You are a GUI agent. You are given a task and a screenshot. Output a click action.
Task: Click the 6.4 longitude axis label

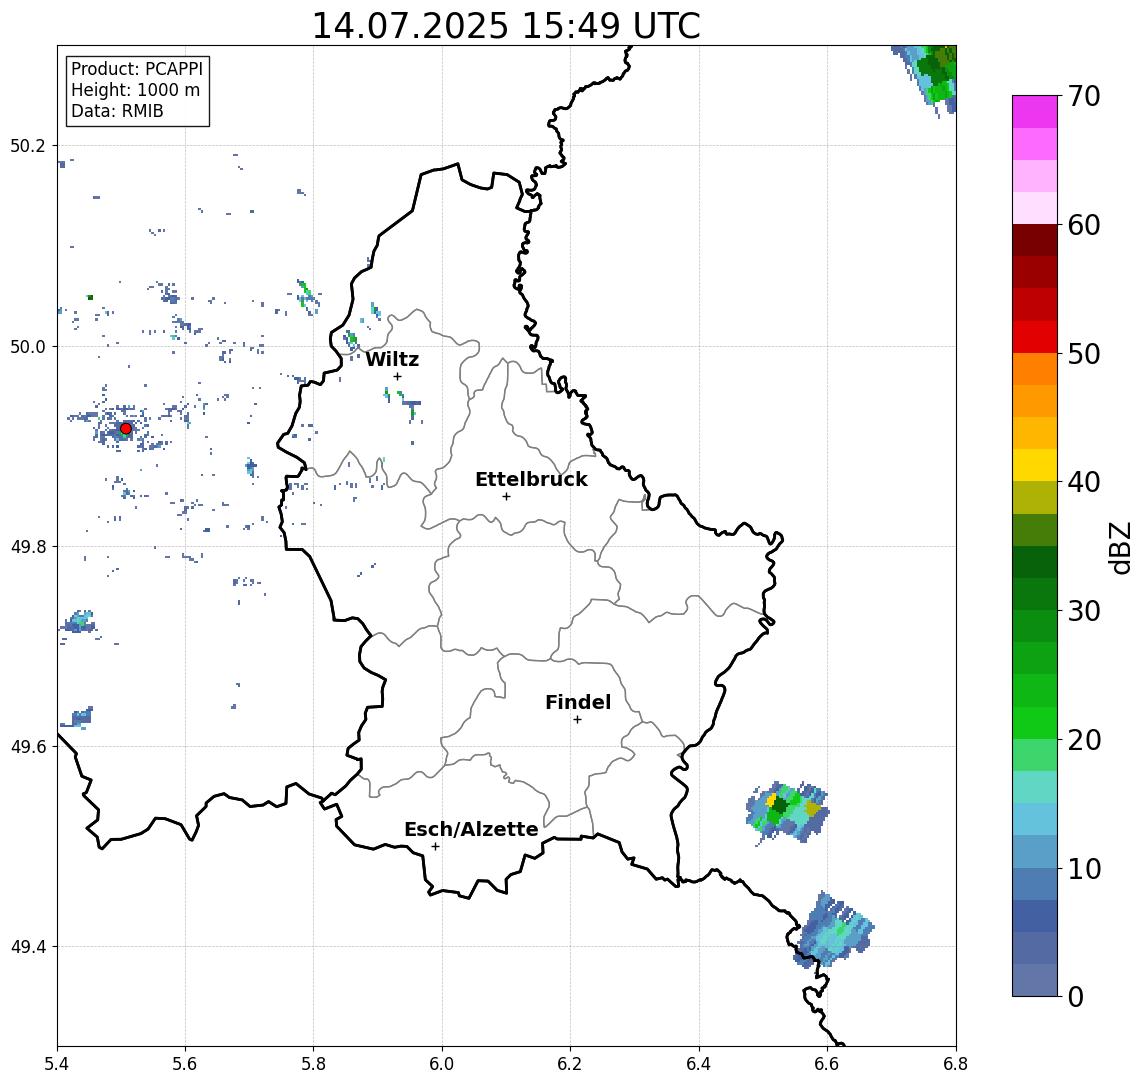coord(699,1064)
